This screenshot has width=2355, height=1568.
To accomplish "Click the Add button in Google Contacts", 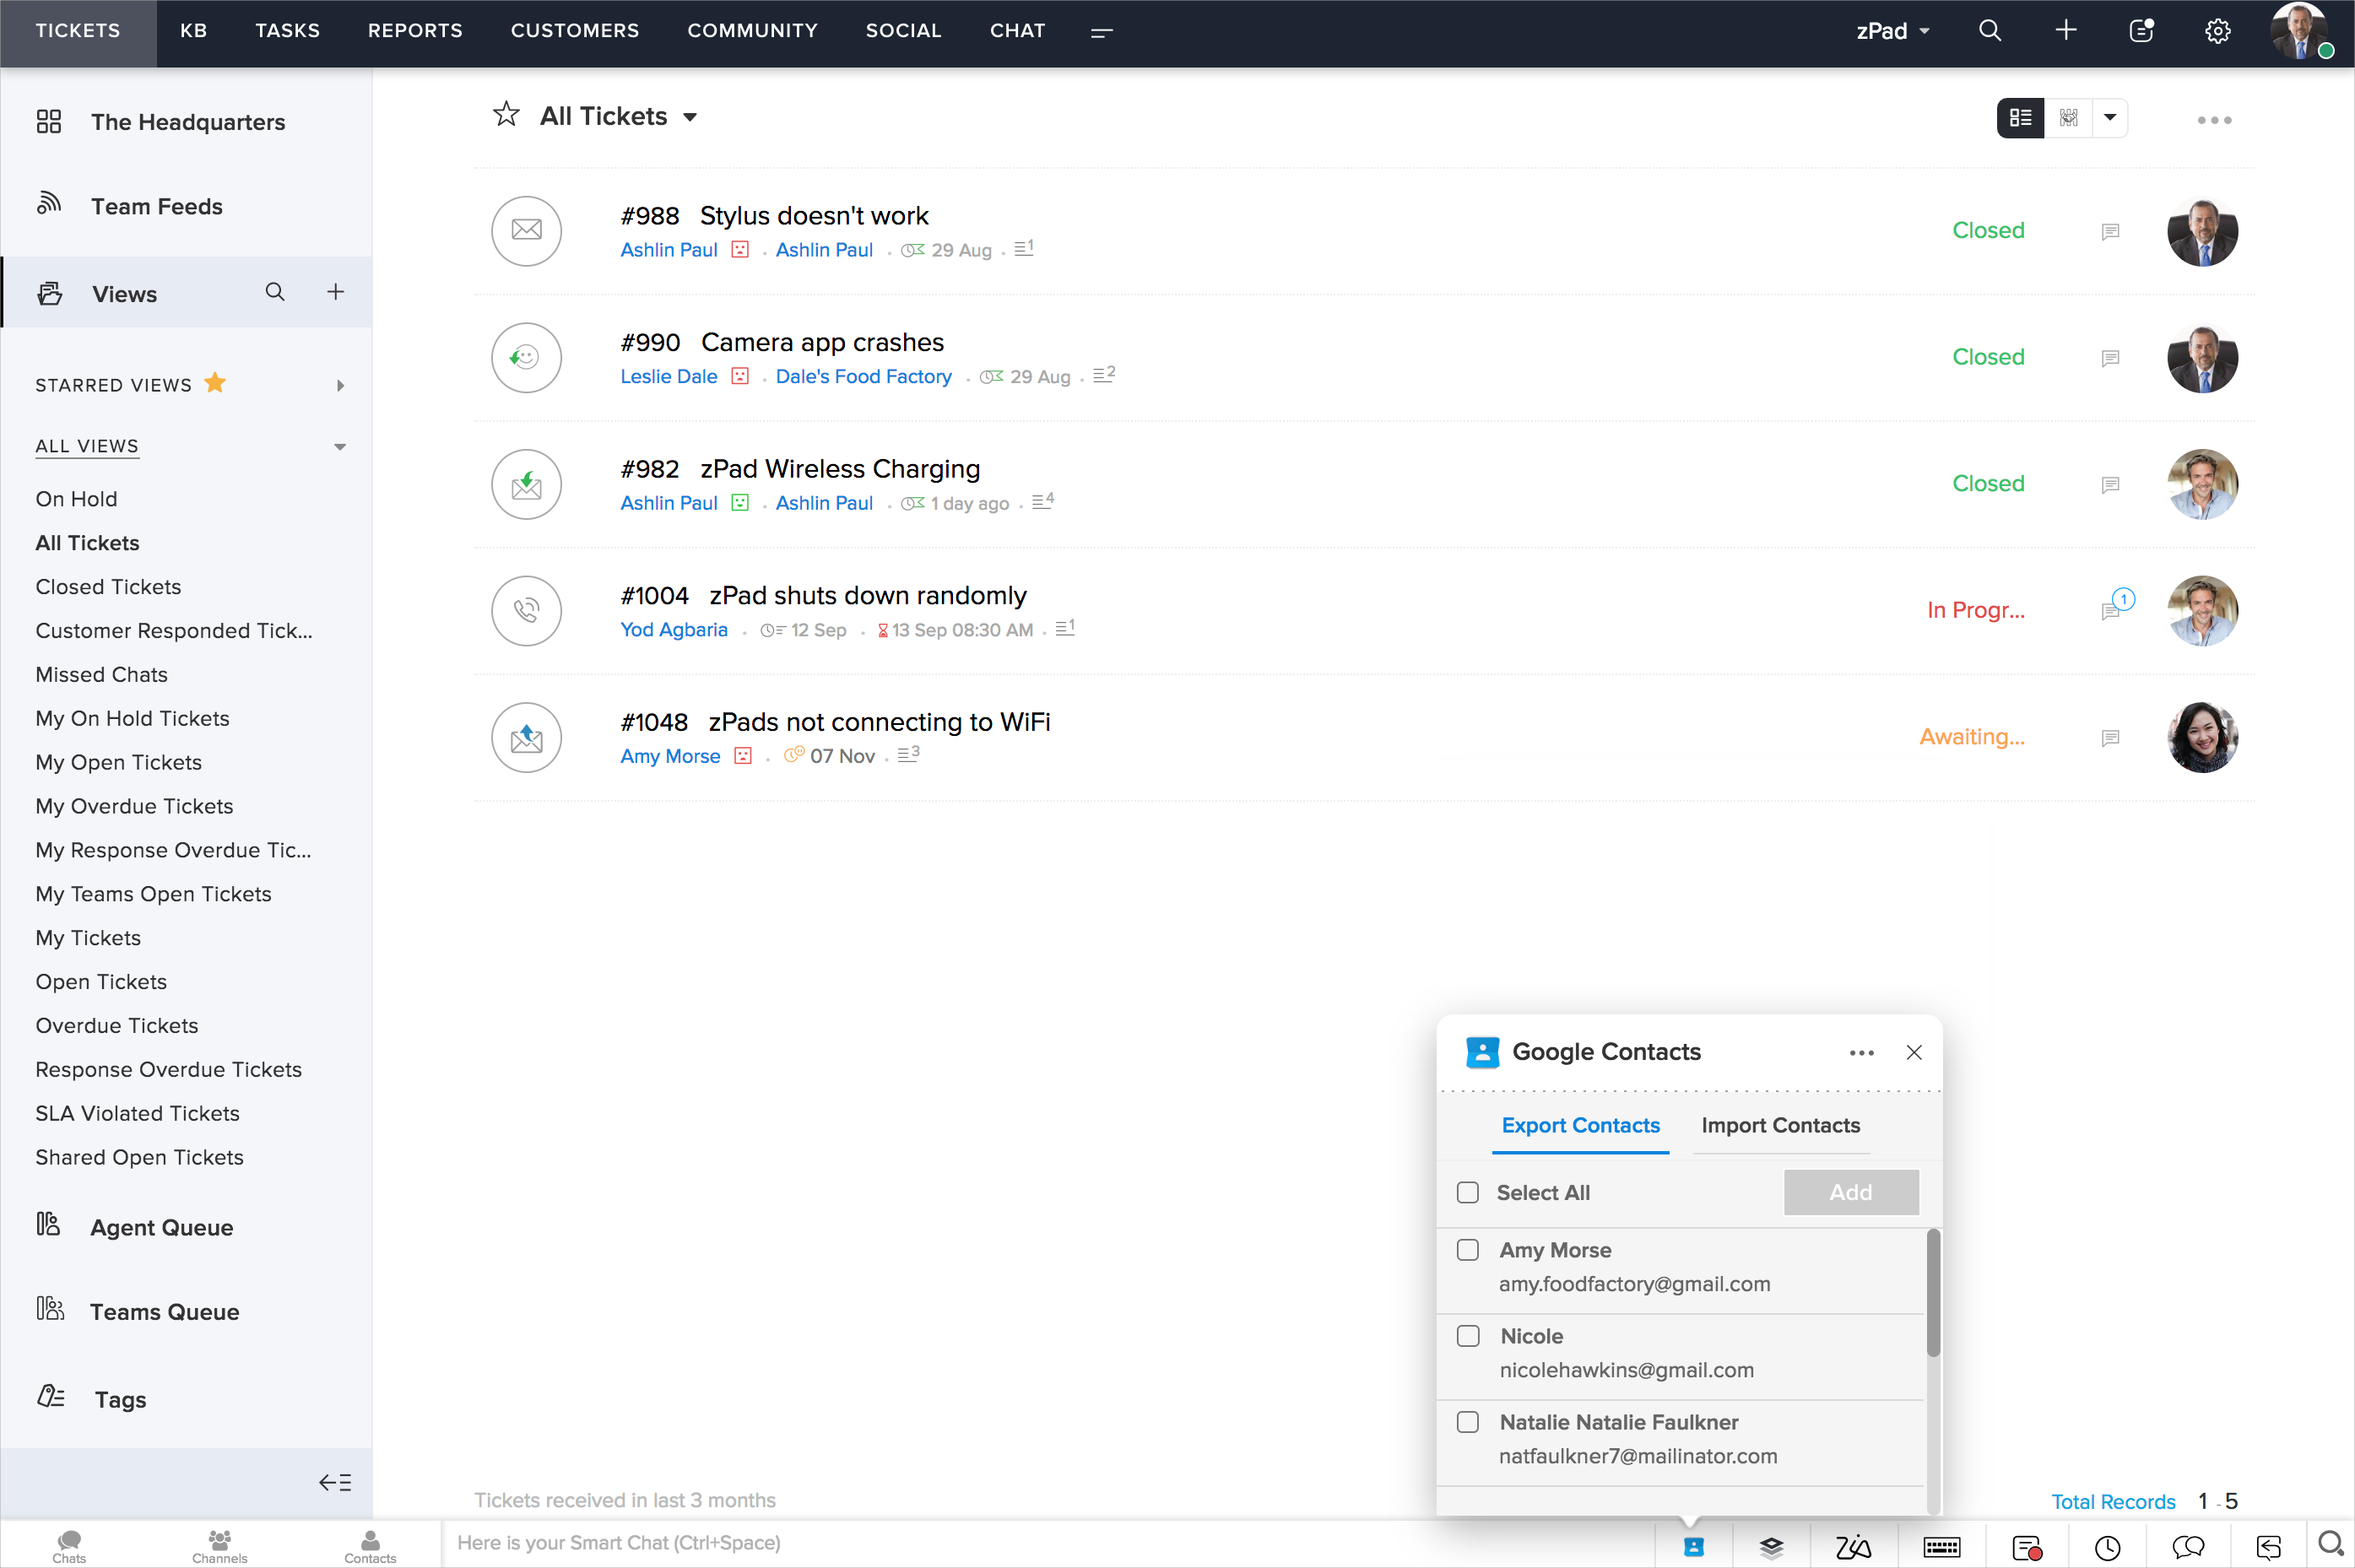I will [x=1850, y=1192].
